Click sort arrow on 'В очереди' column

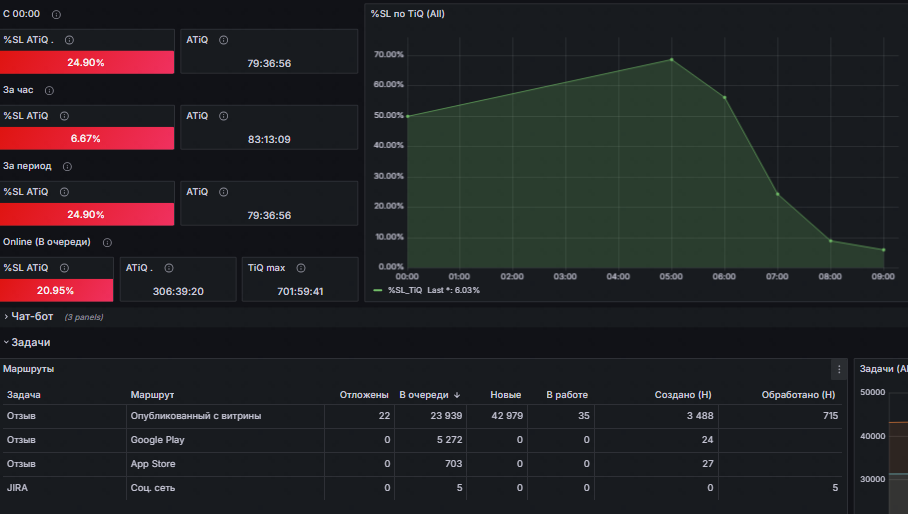click(457, 395)
